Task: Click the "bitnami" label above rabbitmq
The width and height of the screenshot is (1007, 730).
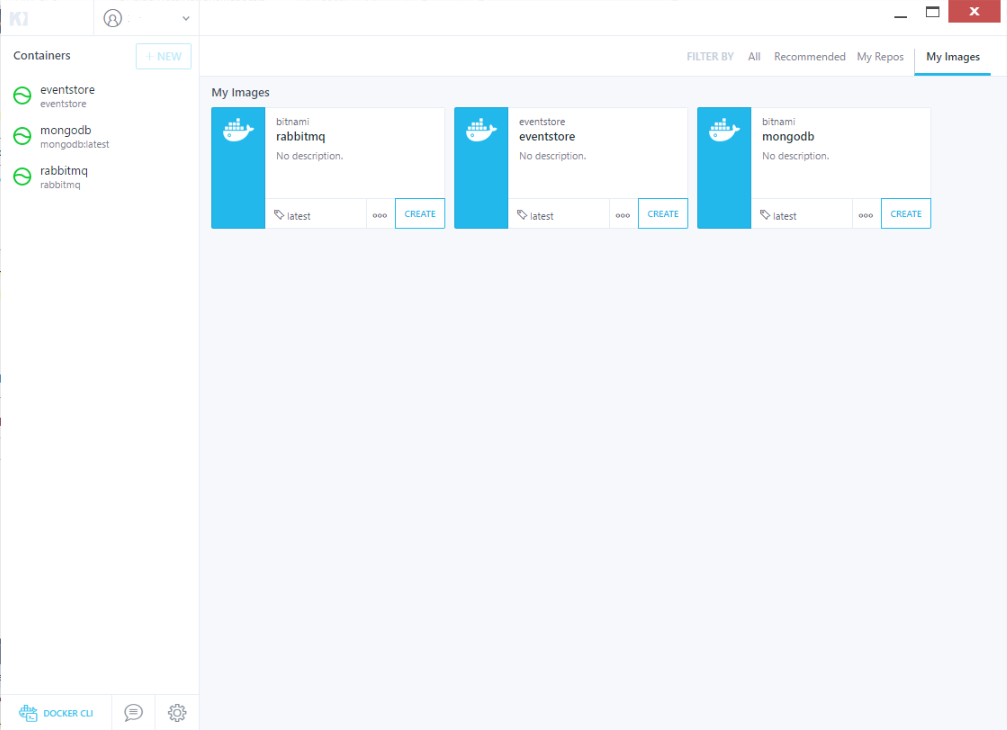Action: (292, 121)
